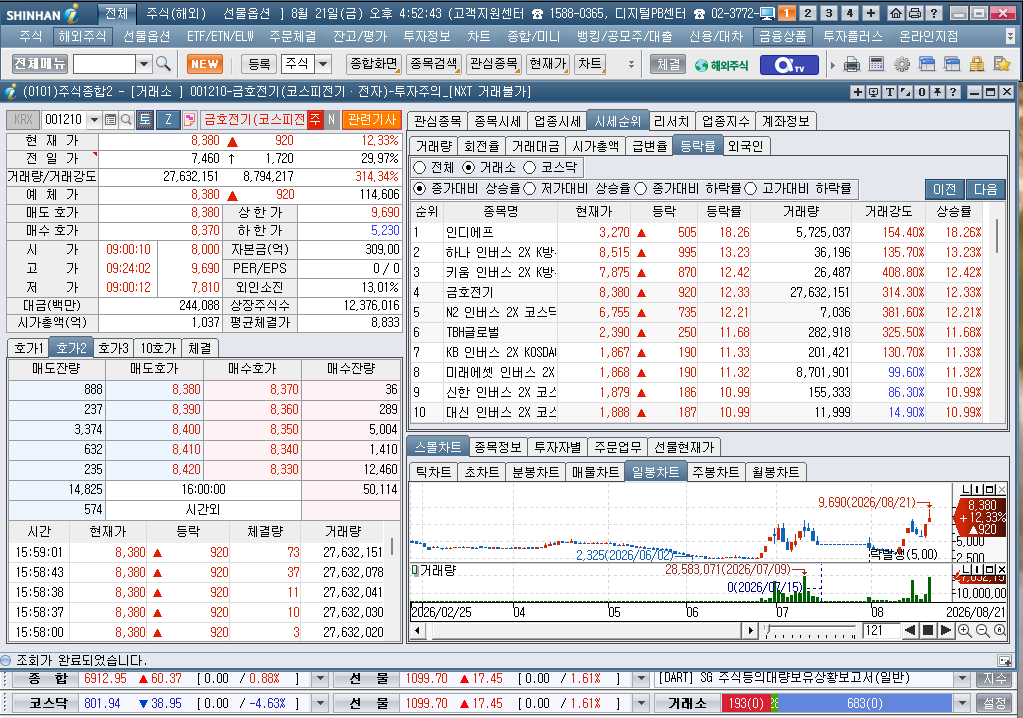Open stock list icon beside code 001210

pos(110,119)
